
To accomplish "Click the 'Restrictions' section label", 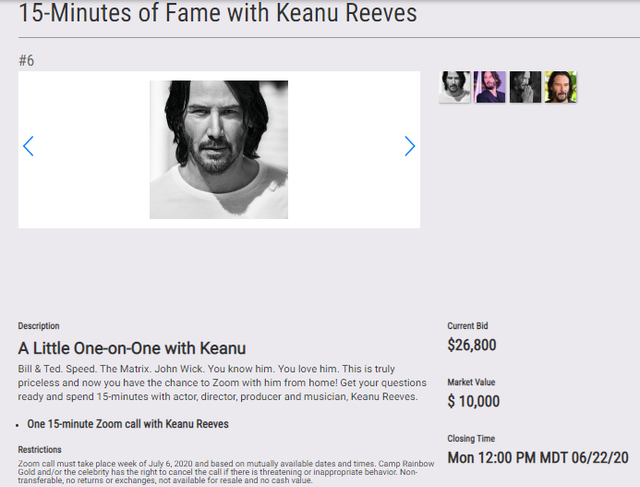I will [40, 450].
